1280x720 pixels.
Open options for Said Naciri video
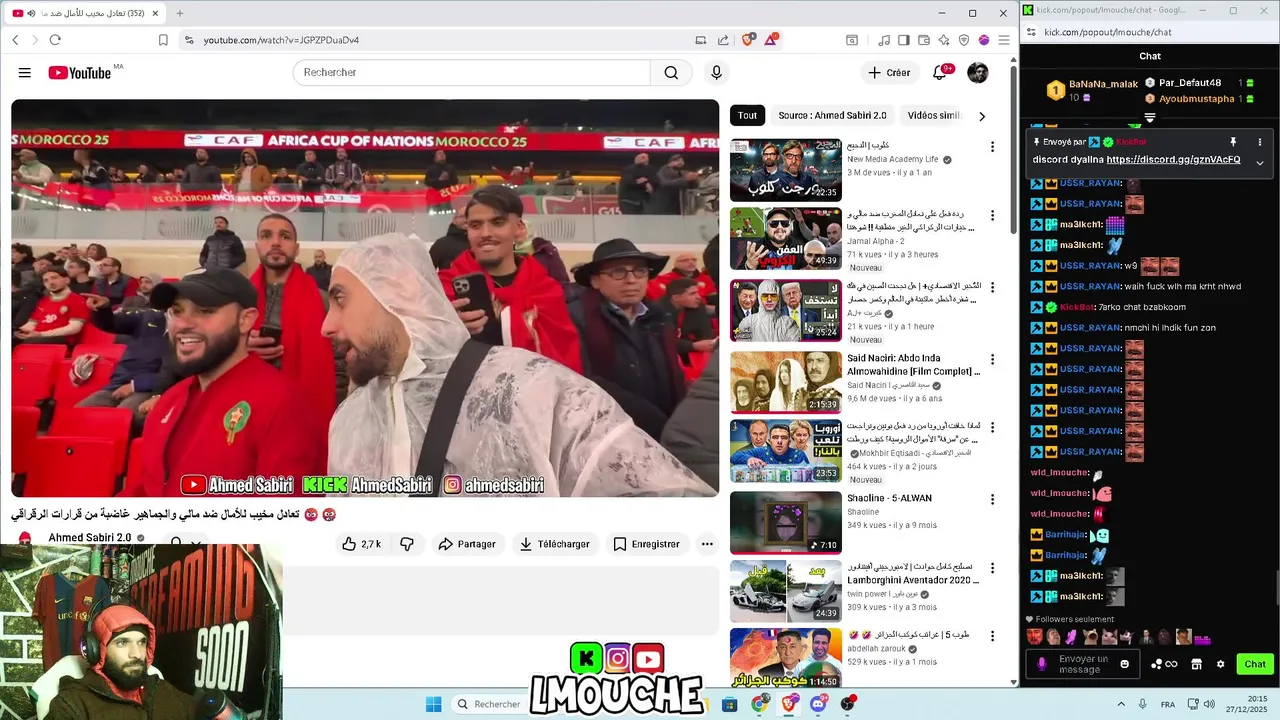pyautogui.click(x=992, y=360)
